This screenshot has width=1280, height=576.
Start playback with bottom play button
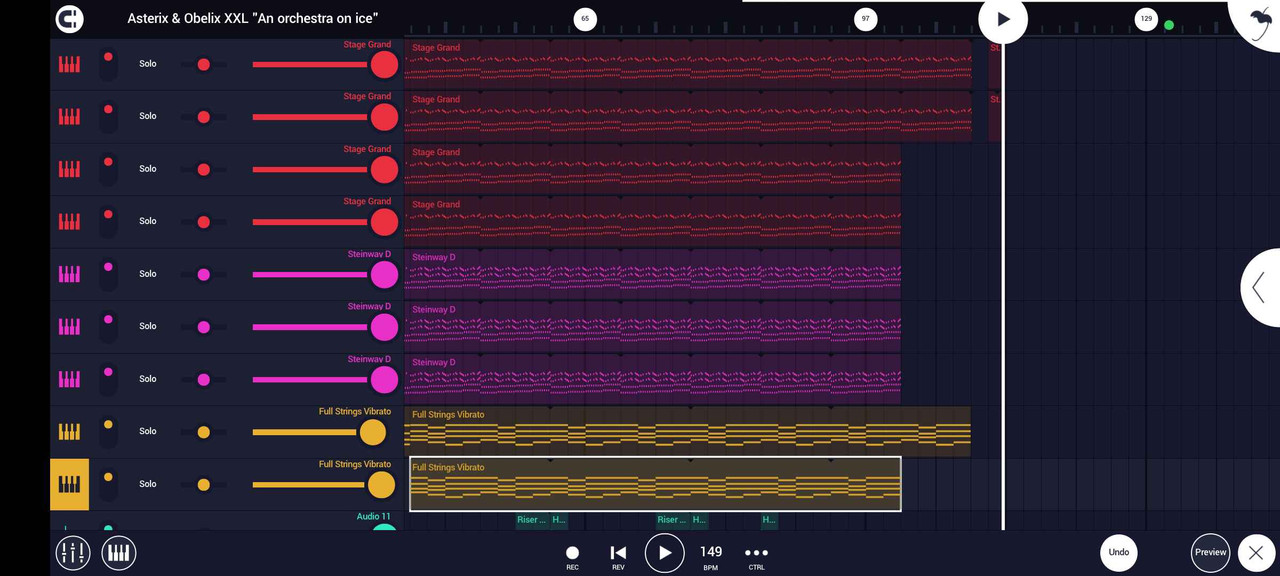coord(665,553)
